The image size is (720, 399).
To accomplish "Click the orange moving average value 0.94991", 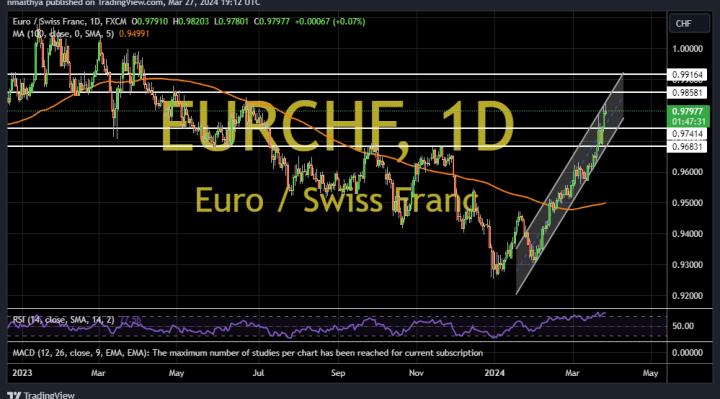I will coord(134,34).
